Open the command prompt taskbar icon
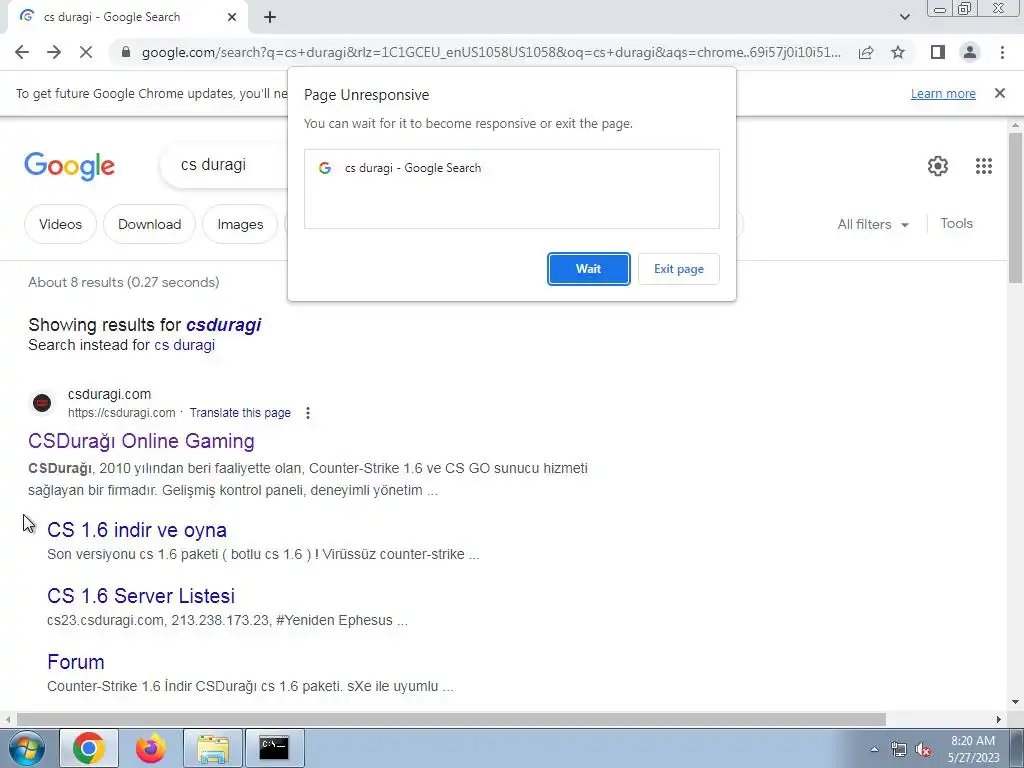 tap(274, 748)
